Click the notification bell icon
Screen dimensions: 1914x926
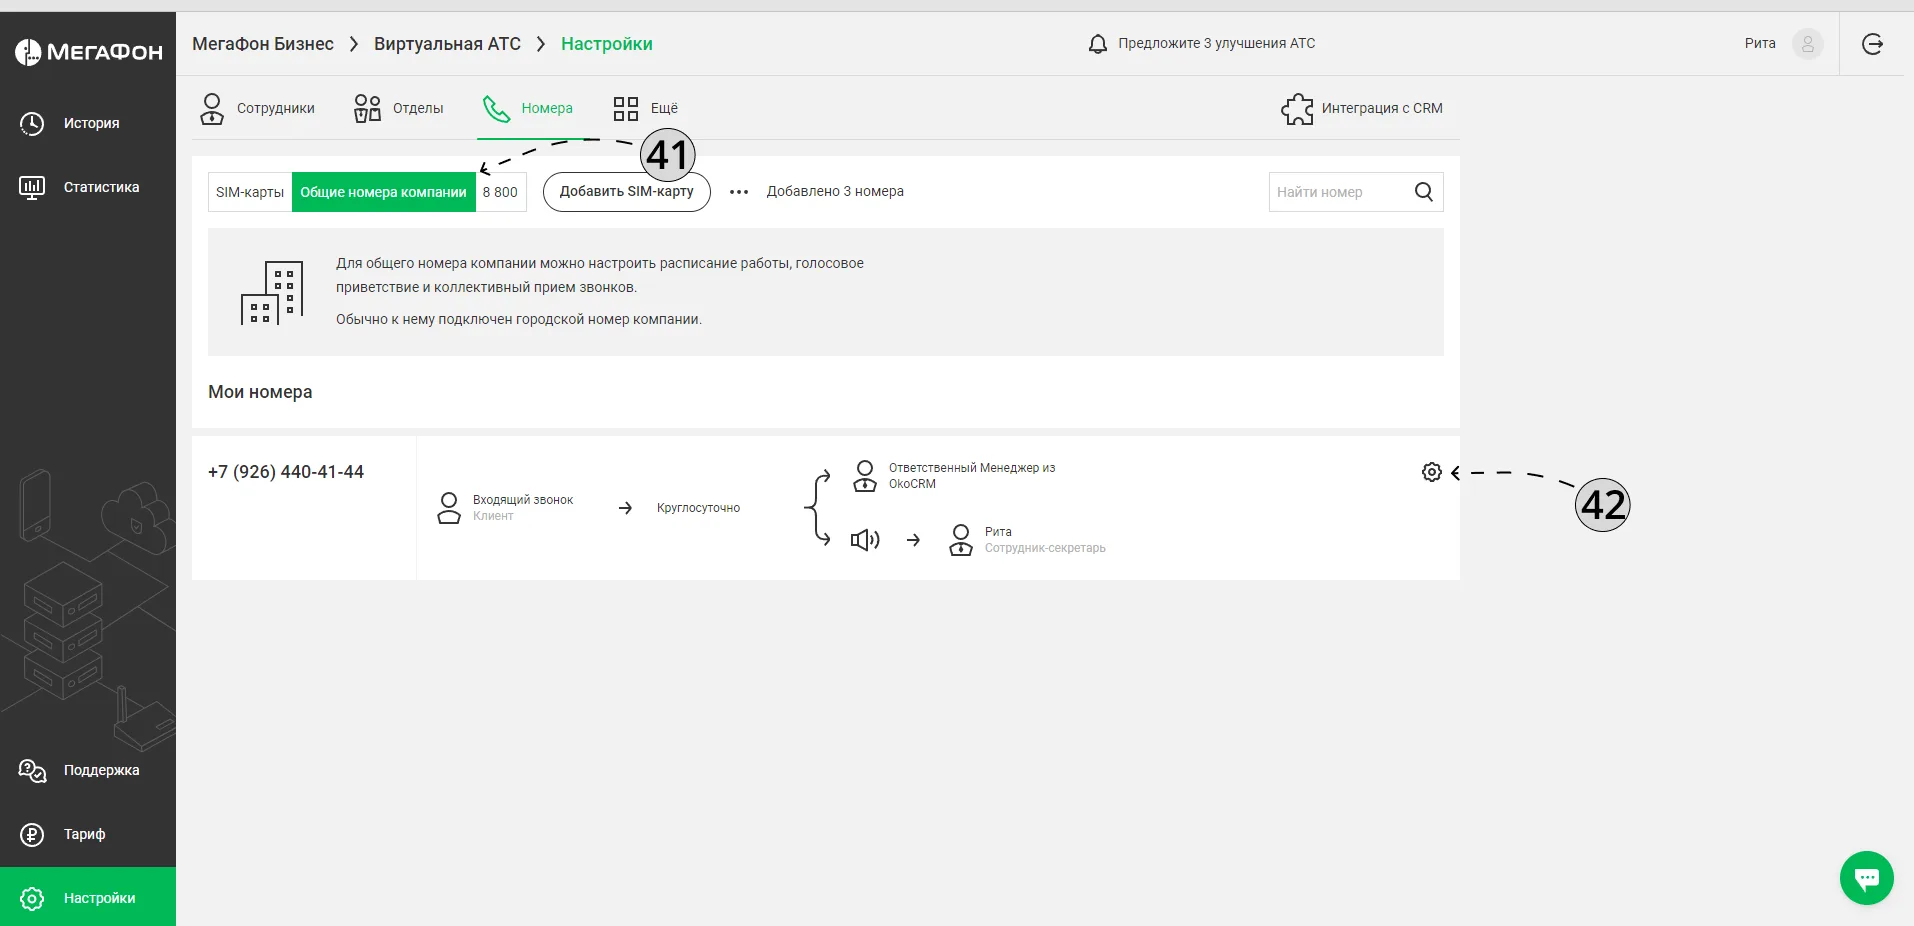(1097, 44)
